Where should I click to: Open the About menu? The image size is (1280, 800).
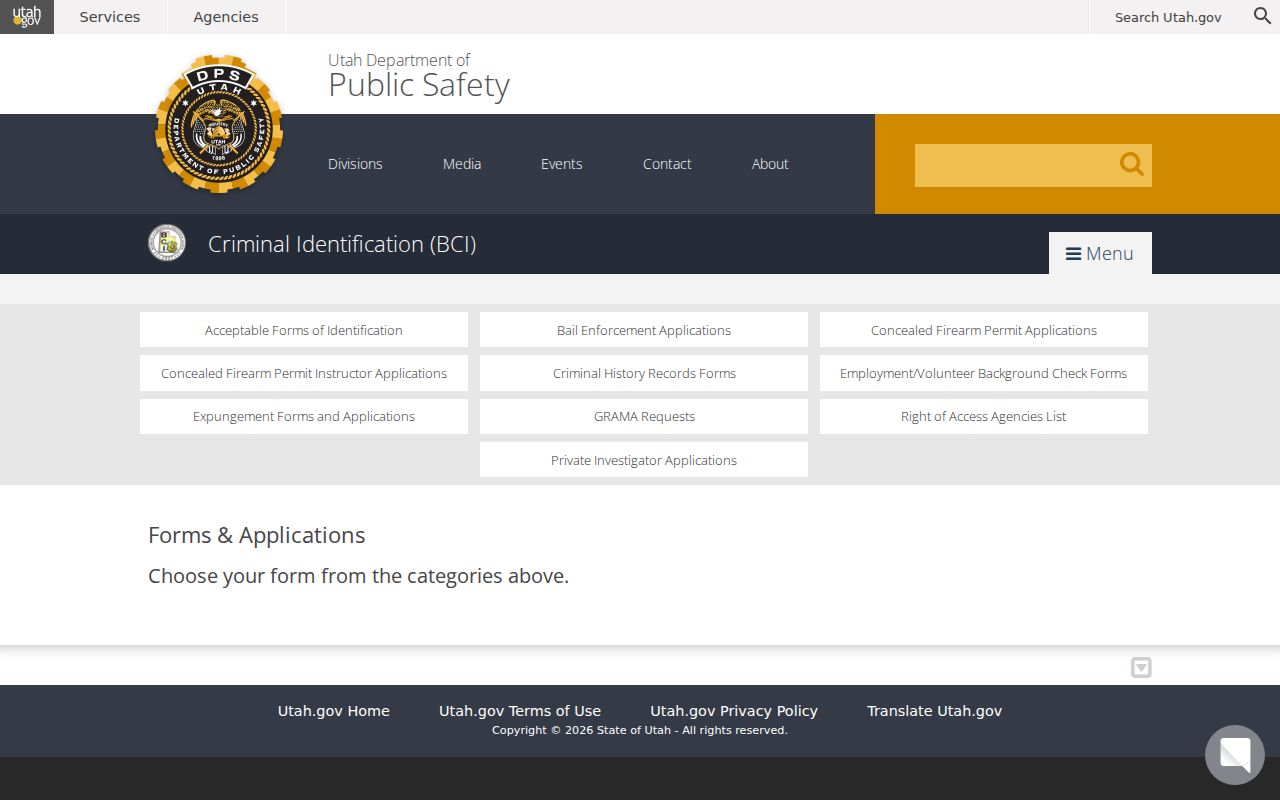point(770,164)
